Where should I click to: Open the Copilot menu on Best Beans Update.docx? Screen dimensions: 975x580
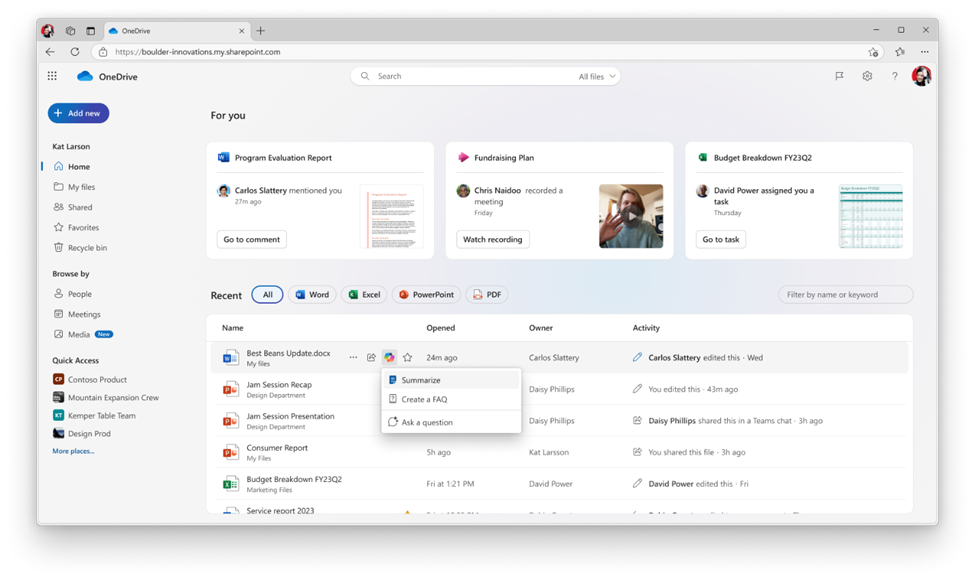coord(389,355)
